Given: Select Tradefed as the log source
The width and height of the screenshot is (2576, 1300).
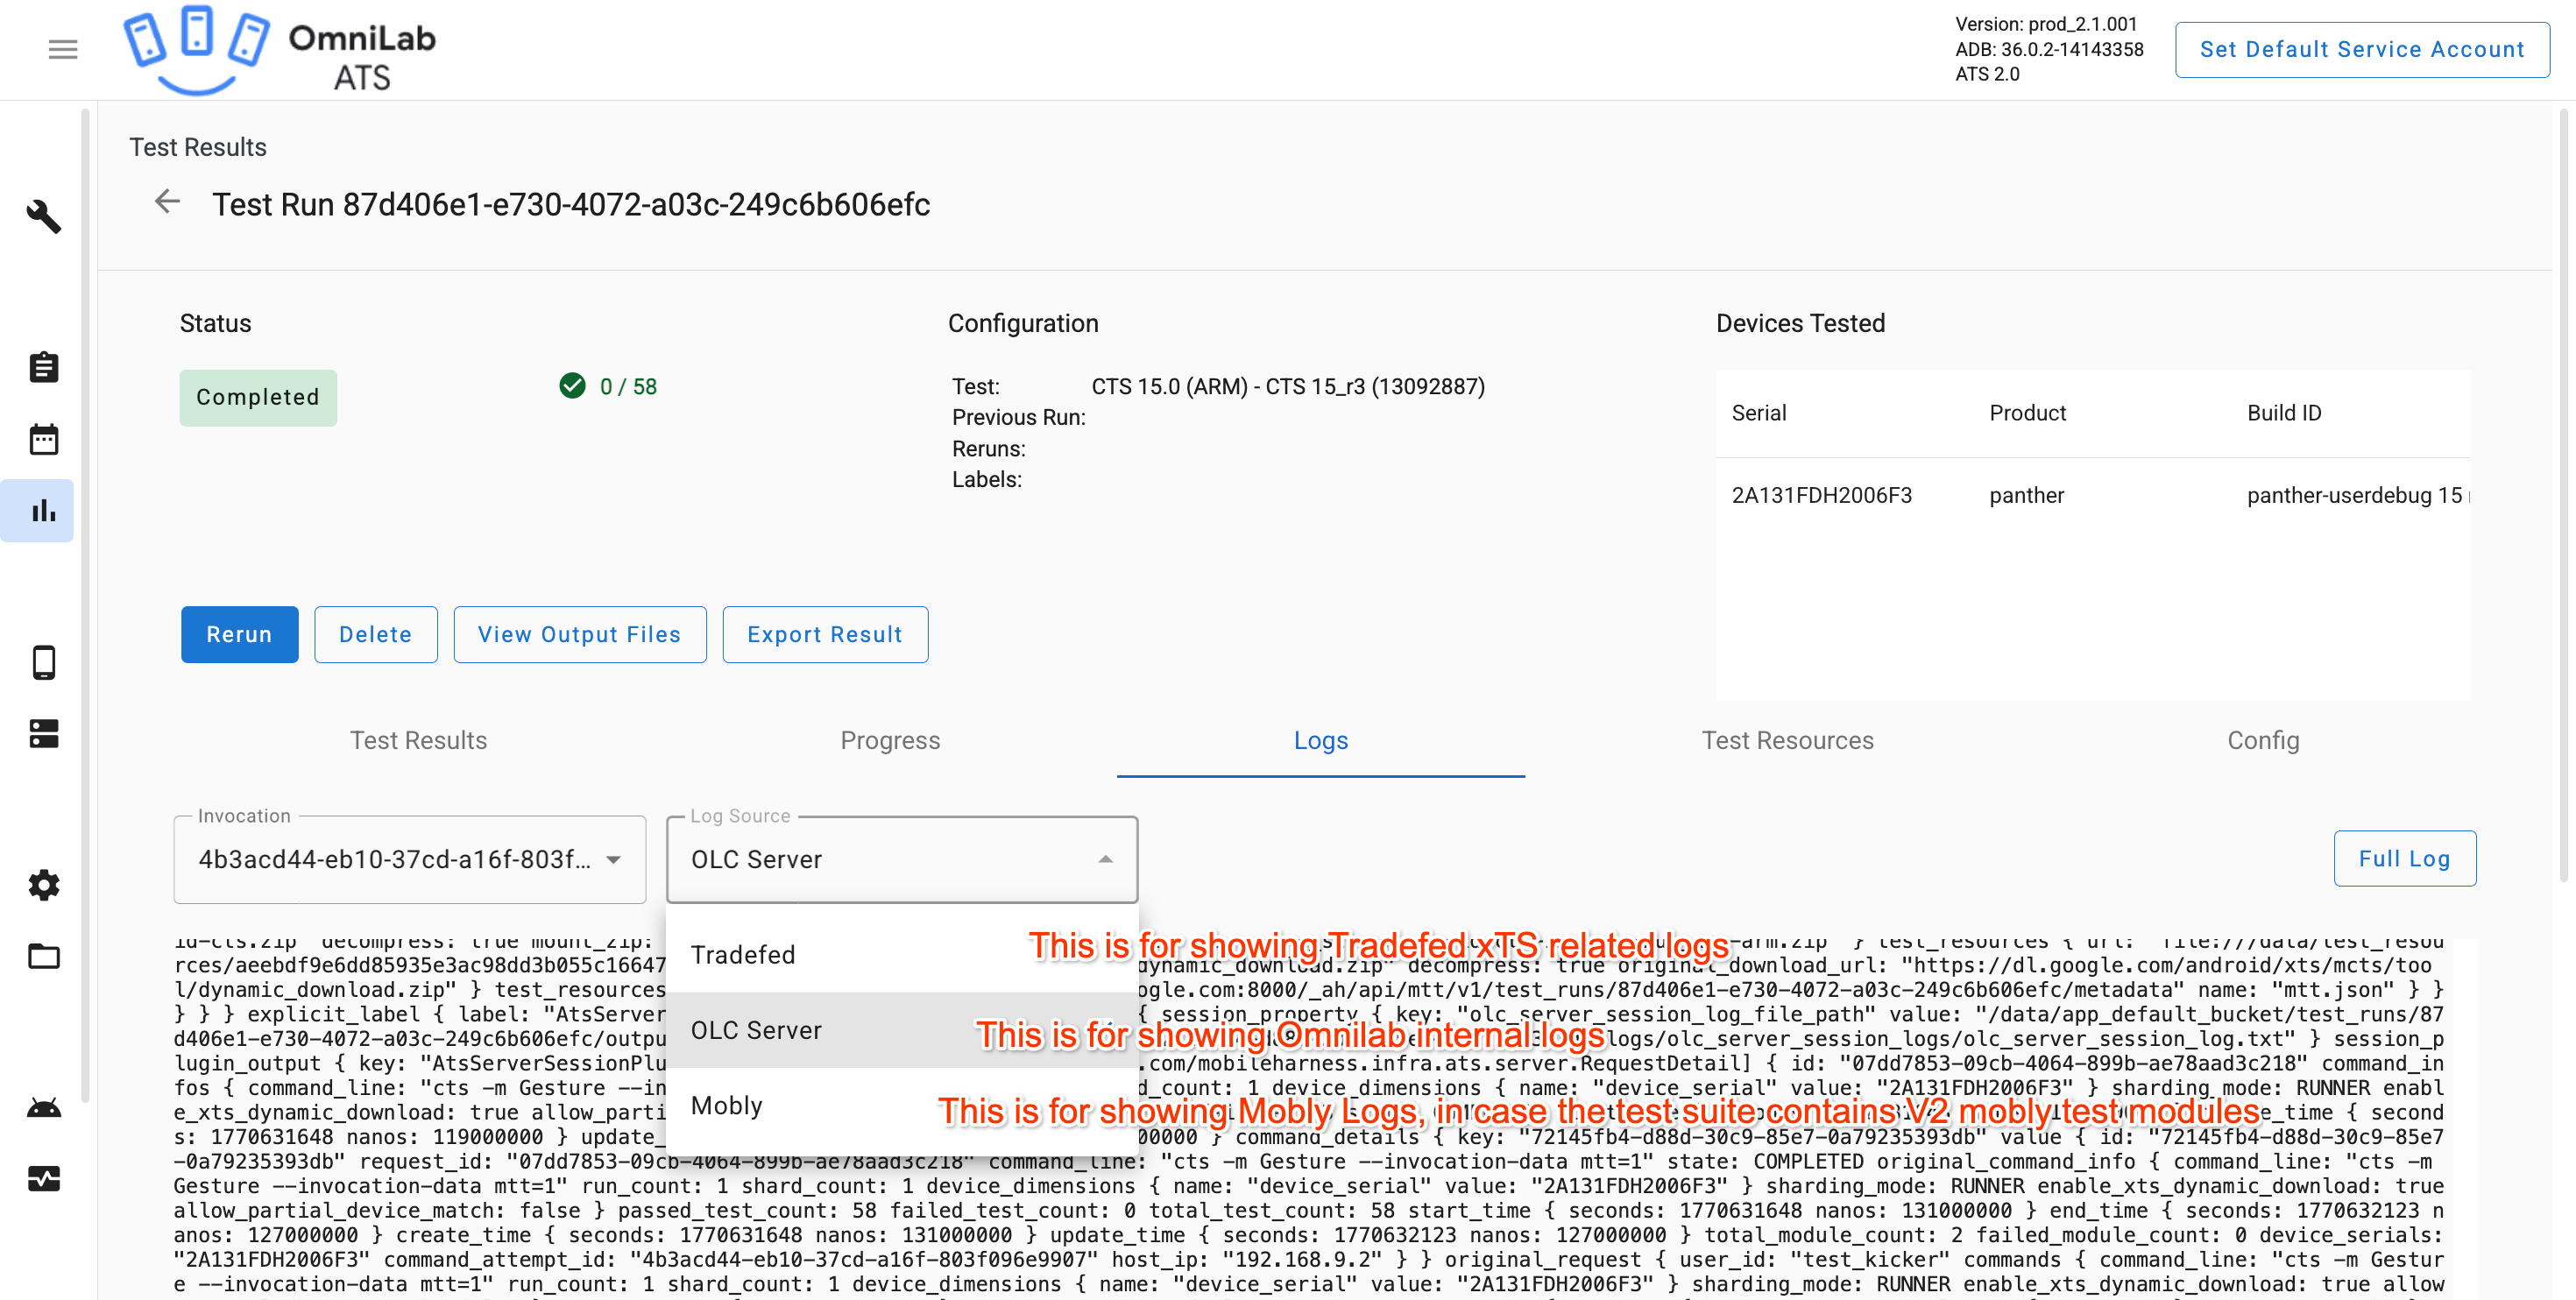Looking at the screenshot, I should (743, 954).
